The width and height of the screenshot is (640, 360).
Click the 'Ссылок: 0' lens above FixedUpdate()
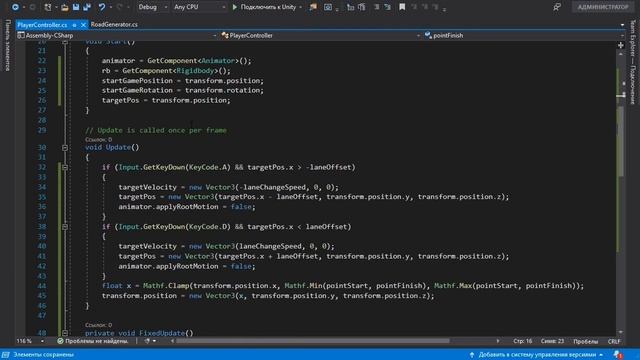(98, 325)
